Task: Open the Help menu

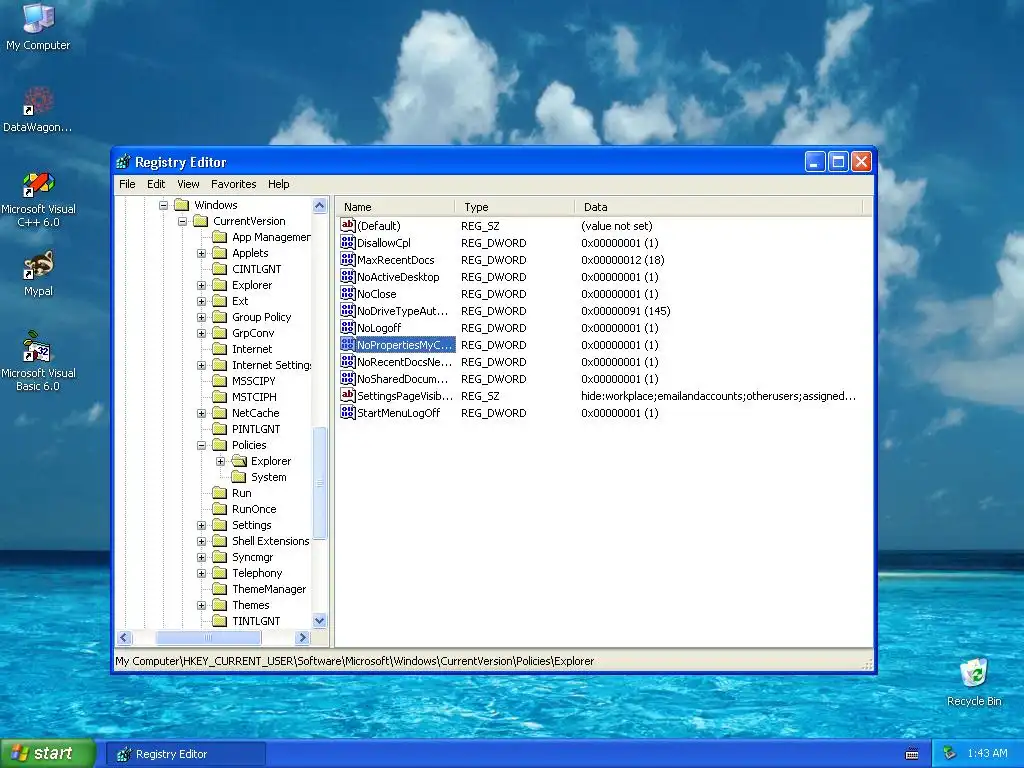Action: 279,184
